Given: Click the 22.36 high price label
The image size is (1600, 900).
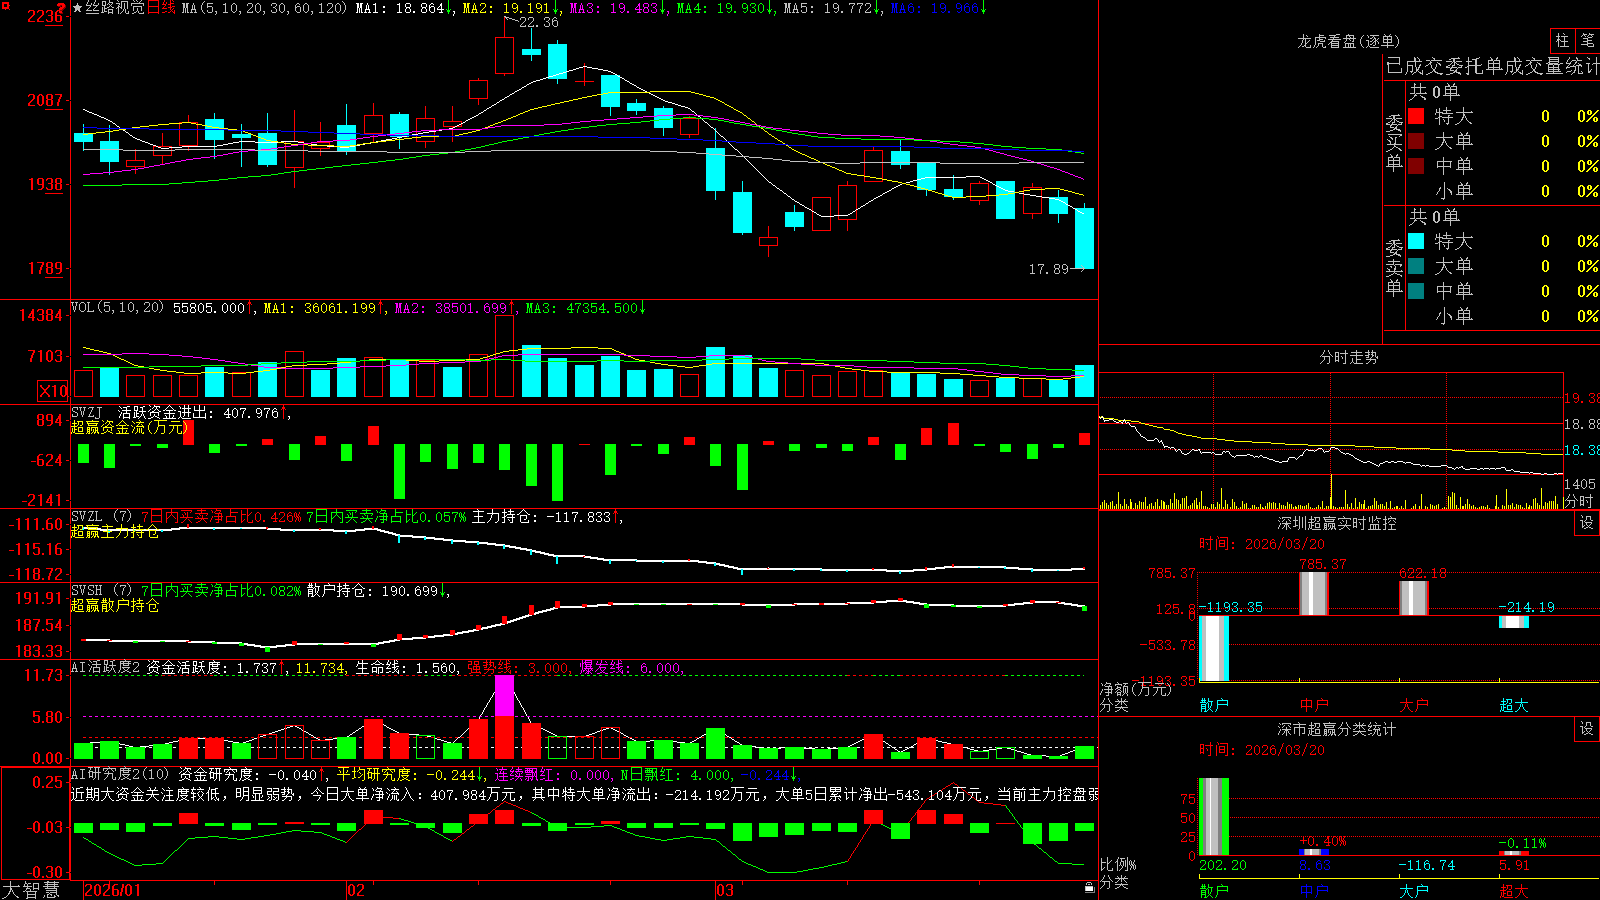Looking at the screenshot, I should tap(538, 22).
